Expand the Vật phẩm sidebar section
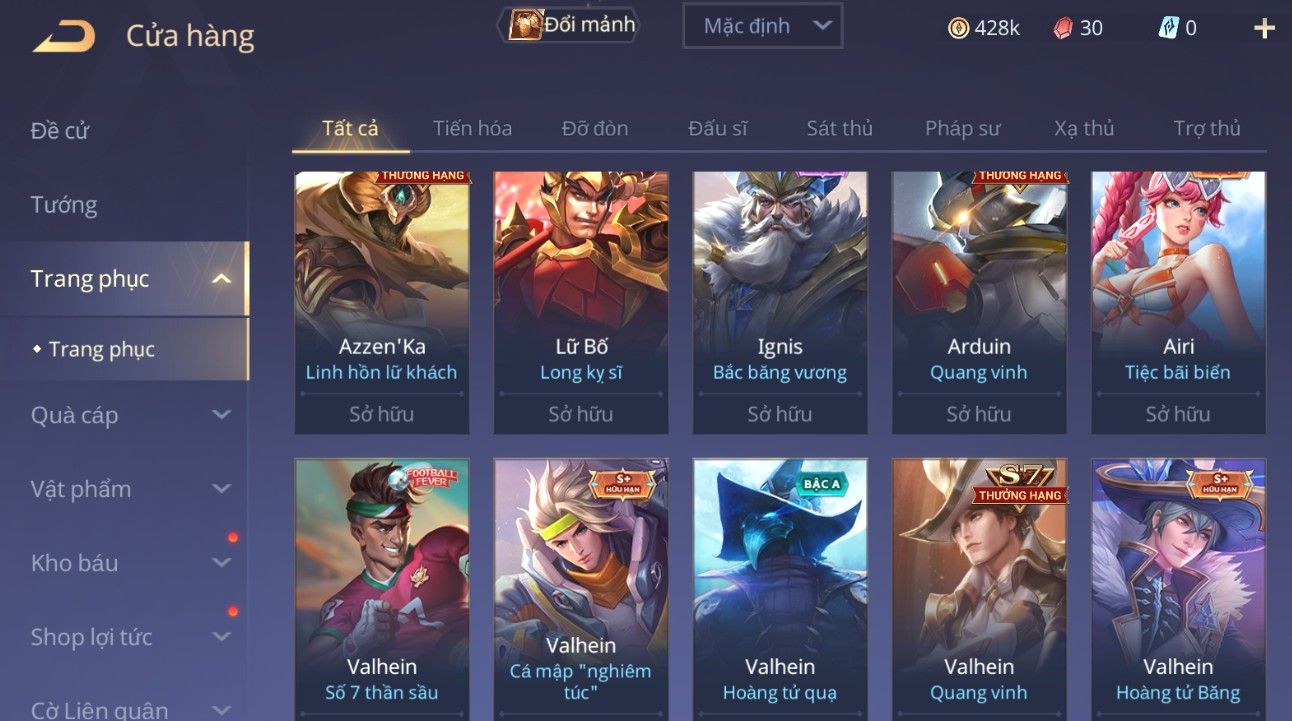Image resolution: width=1292 pixels, height=721 pixels. click(x=222, y=489)
